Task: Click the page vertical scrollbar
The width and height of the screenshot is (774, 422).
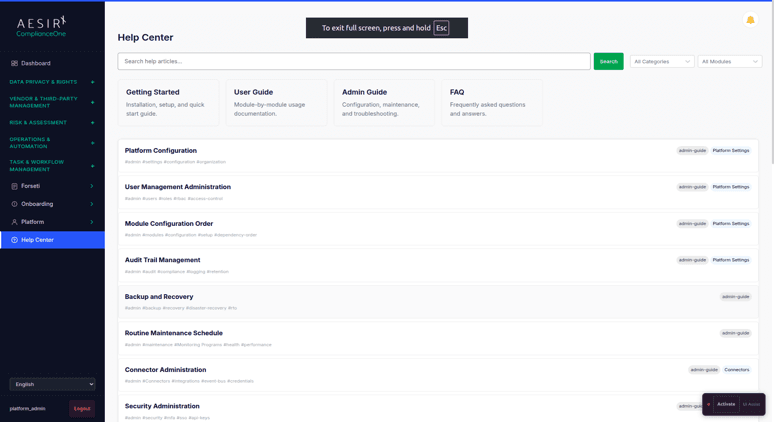Action: click(772, 84)
